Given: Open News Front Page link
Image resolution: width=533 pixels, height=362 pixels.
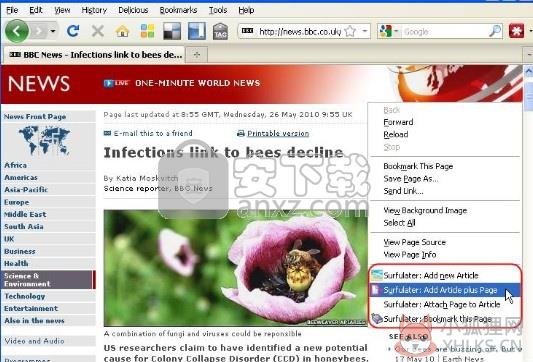Looking at the screenshot, I should coord(35,117).
